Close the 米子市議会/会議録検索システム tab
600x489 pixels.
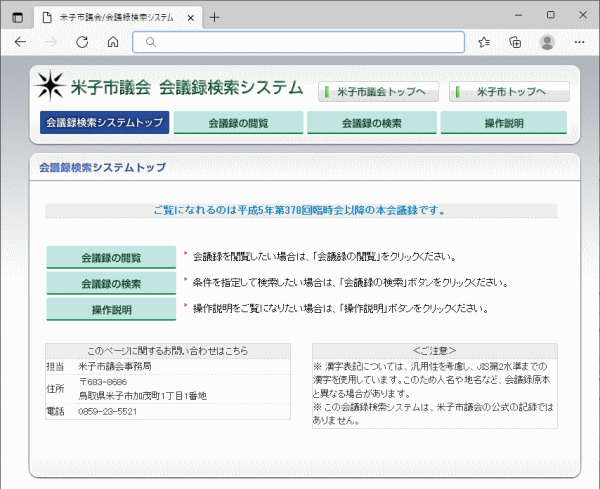click(191, 18)
